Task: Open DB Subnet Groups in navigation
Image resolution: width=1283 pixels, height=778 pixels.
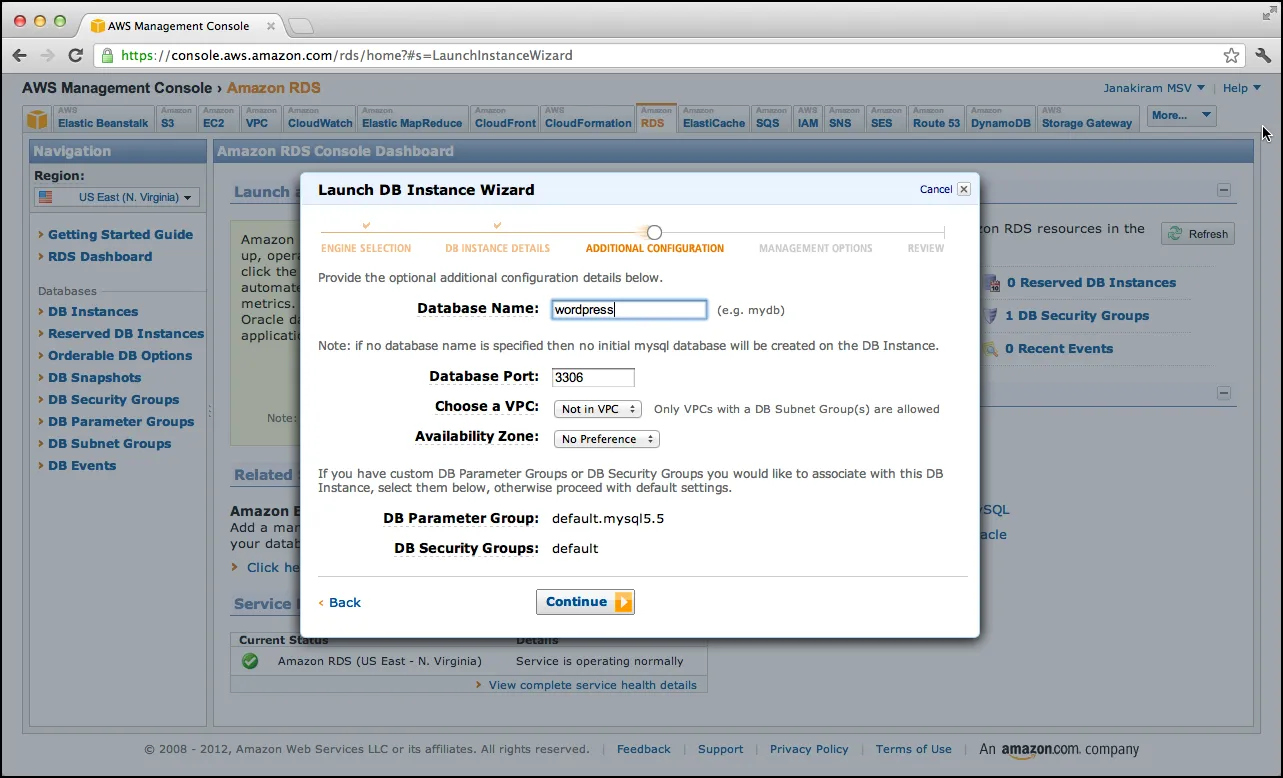Action: coord(110,444)
